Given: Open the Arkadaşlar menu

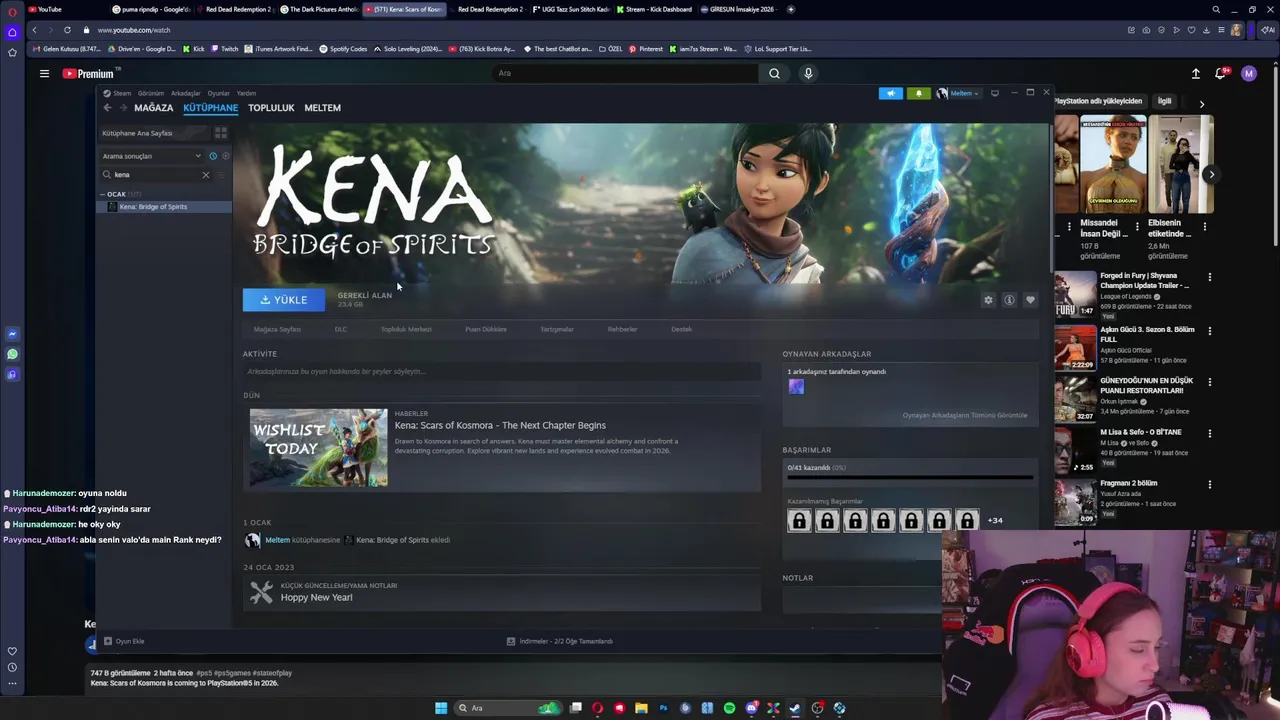Looking at the screenshot, I should [x=186, y=93].
